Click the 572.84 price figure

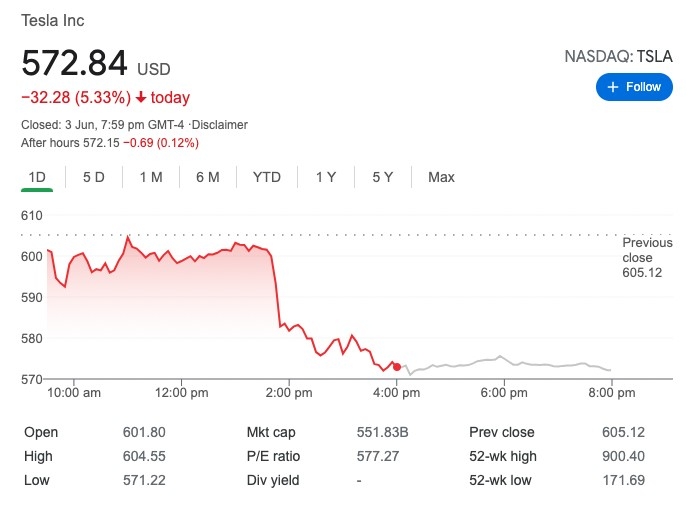pyautogui.click(x=75, y=64)
